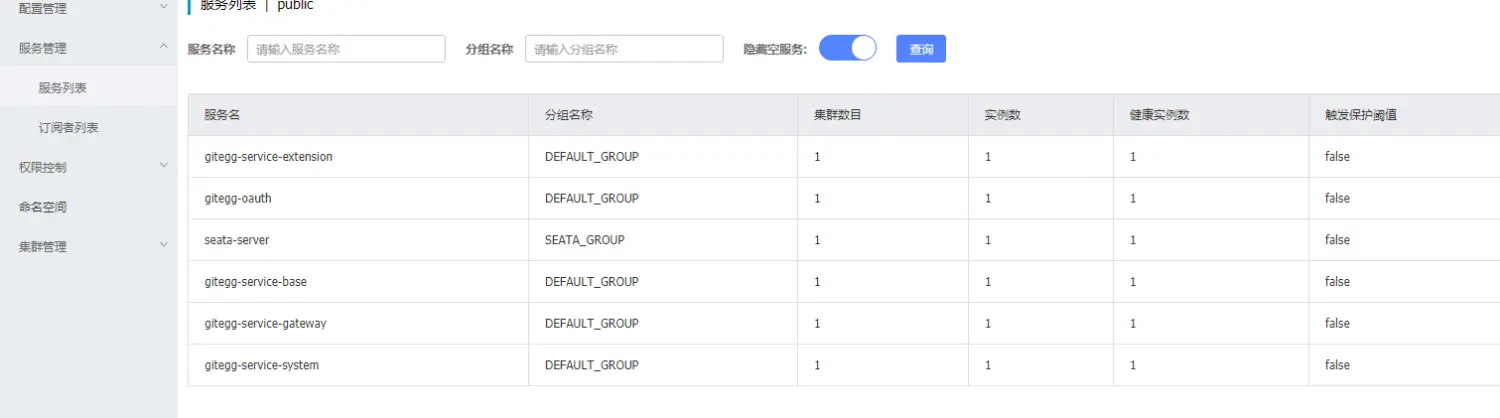Expand the 权限控制 menu chevron
The width and height of the screenshot is (1500, 418).
[164, 166]
